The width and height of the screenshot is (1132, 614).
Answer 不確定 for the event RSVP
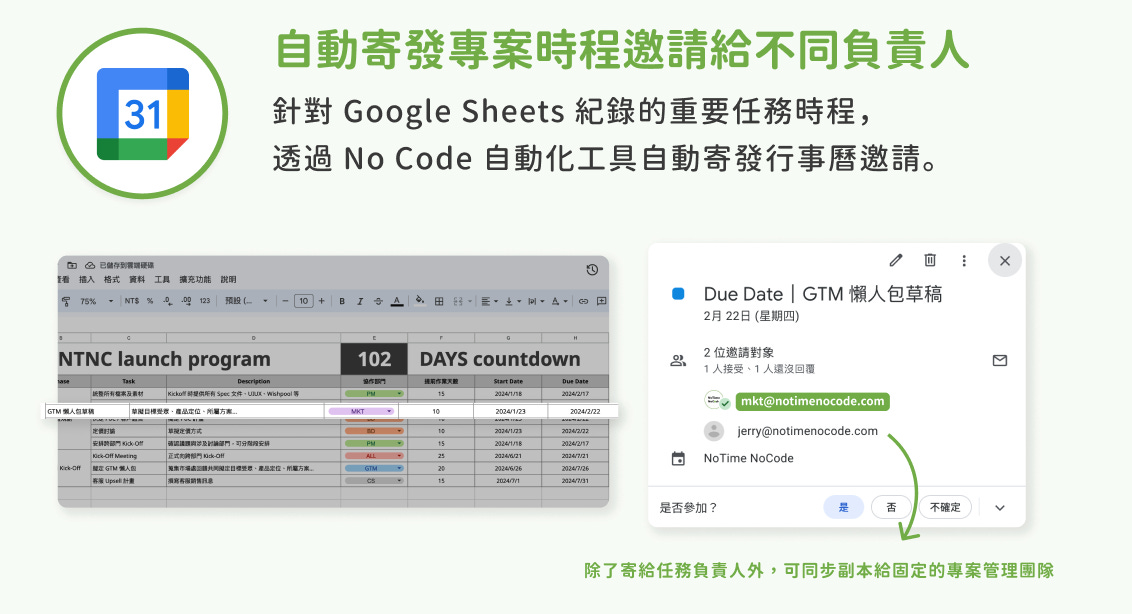coord(945,507)
